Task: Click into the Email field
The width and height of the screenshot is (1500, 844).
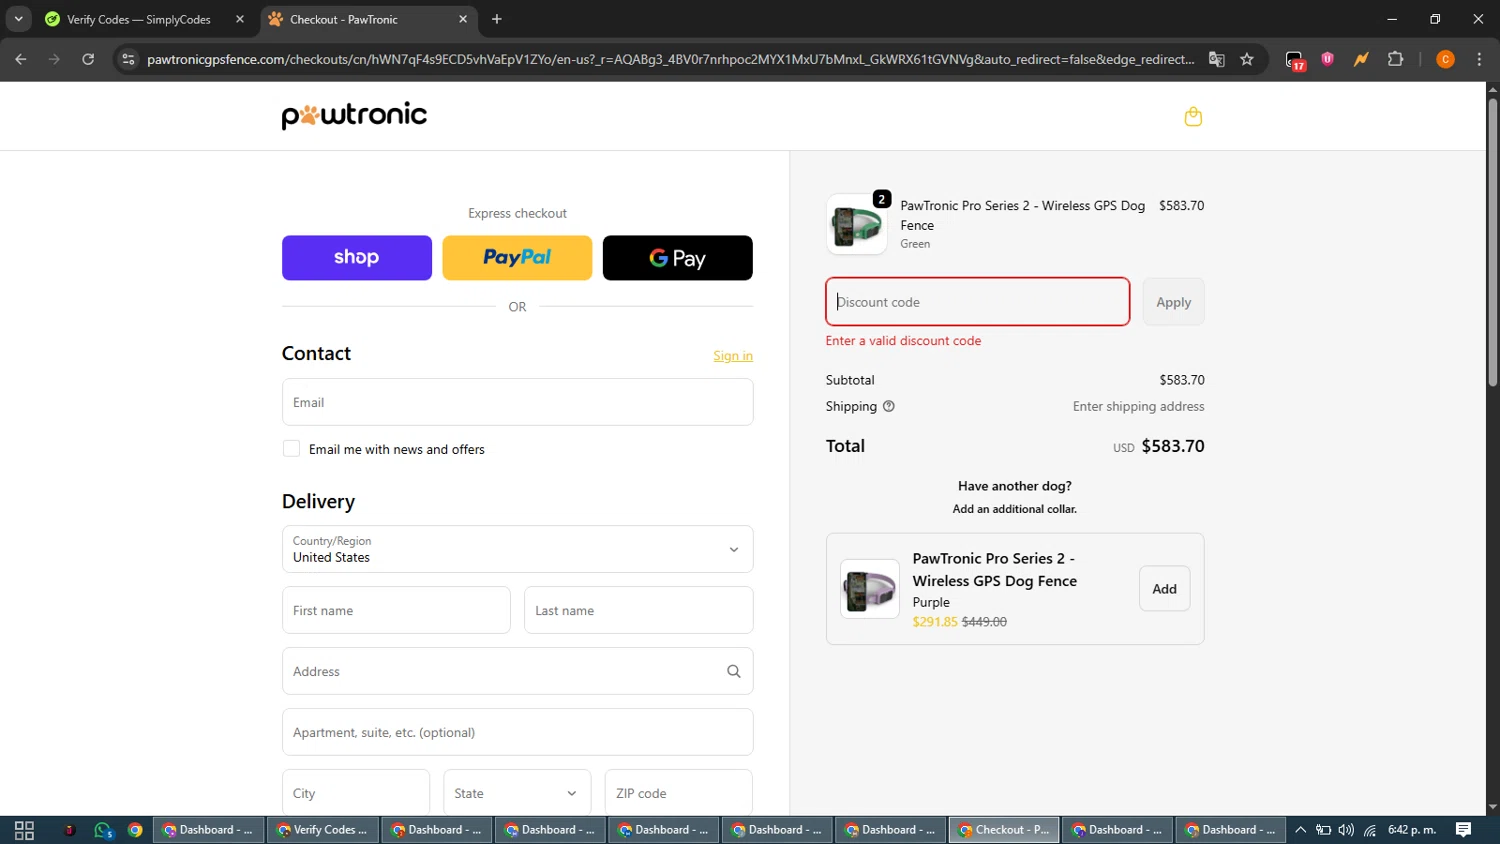Action: [x=517, y=402]
